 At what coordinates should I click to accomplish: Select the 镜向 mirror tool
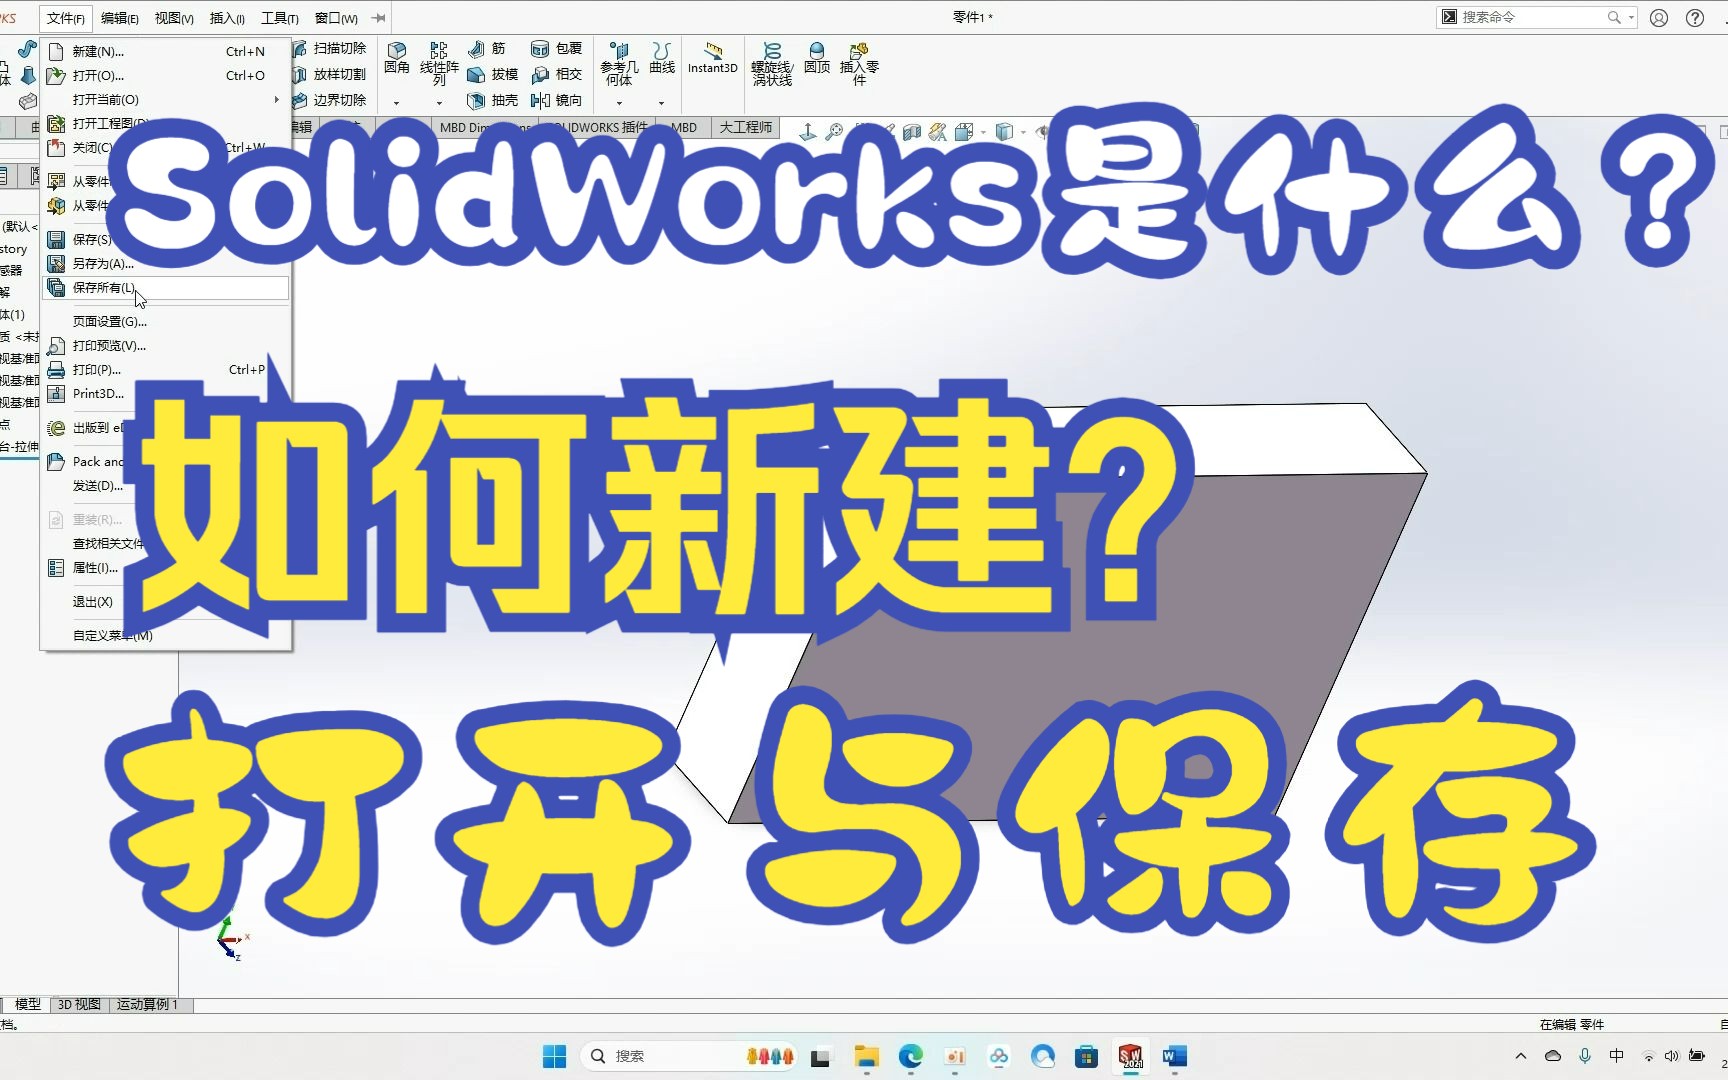click(557, 100)
